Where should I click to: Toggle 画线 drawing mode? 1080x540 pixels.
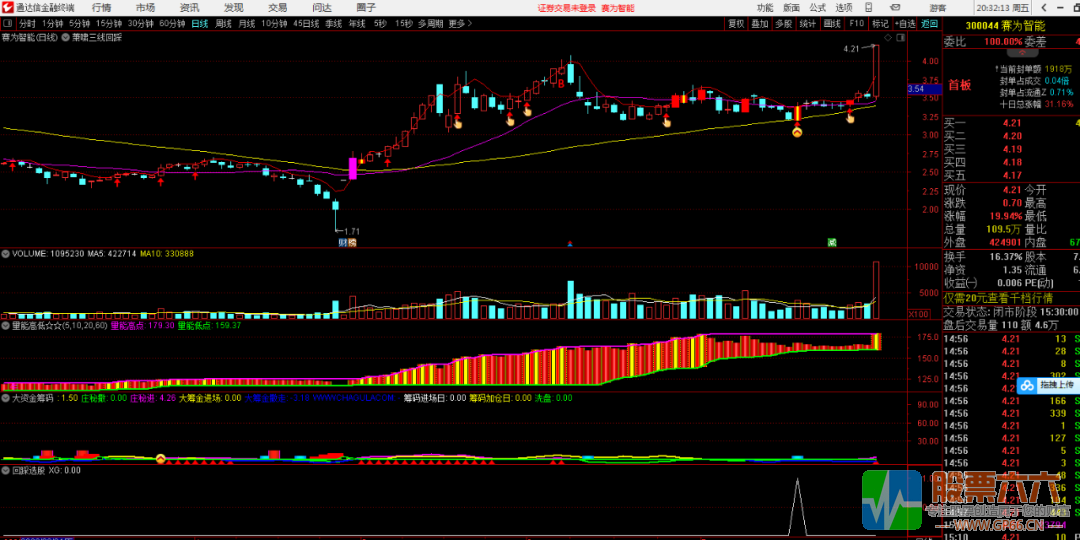point(832,23)
